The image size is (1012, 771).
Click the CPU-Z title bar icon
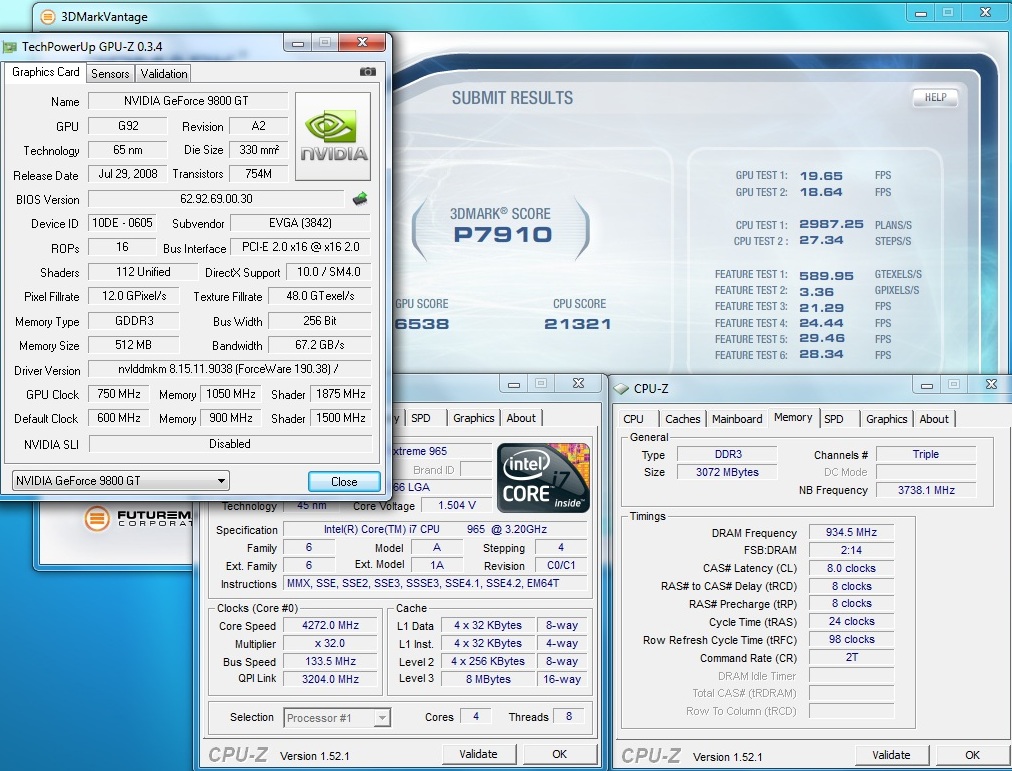click(621, 388)
